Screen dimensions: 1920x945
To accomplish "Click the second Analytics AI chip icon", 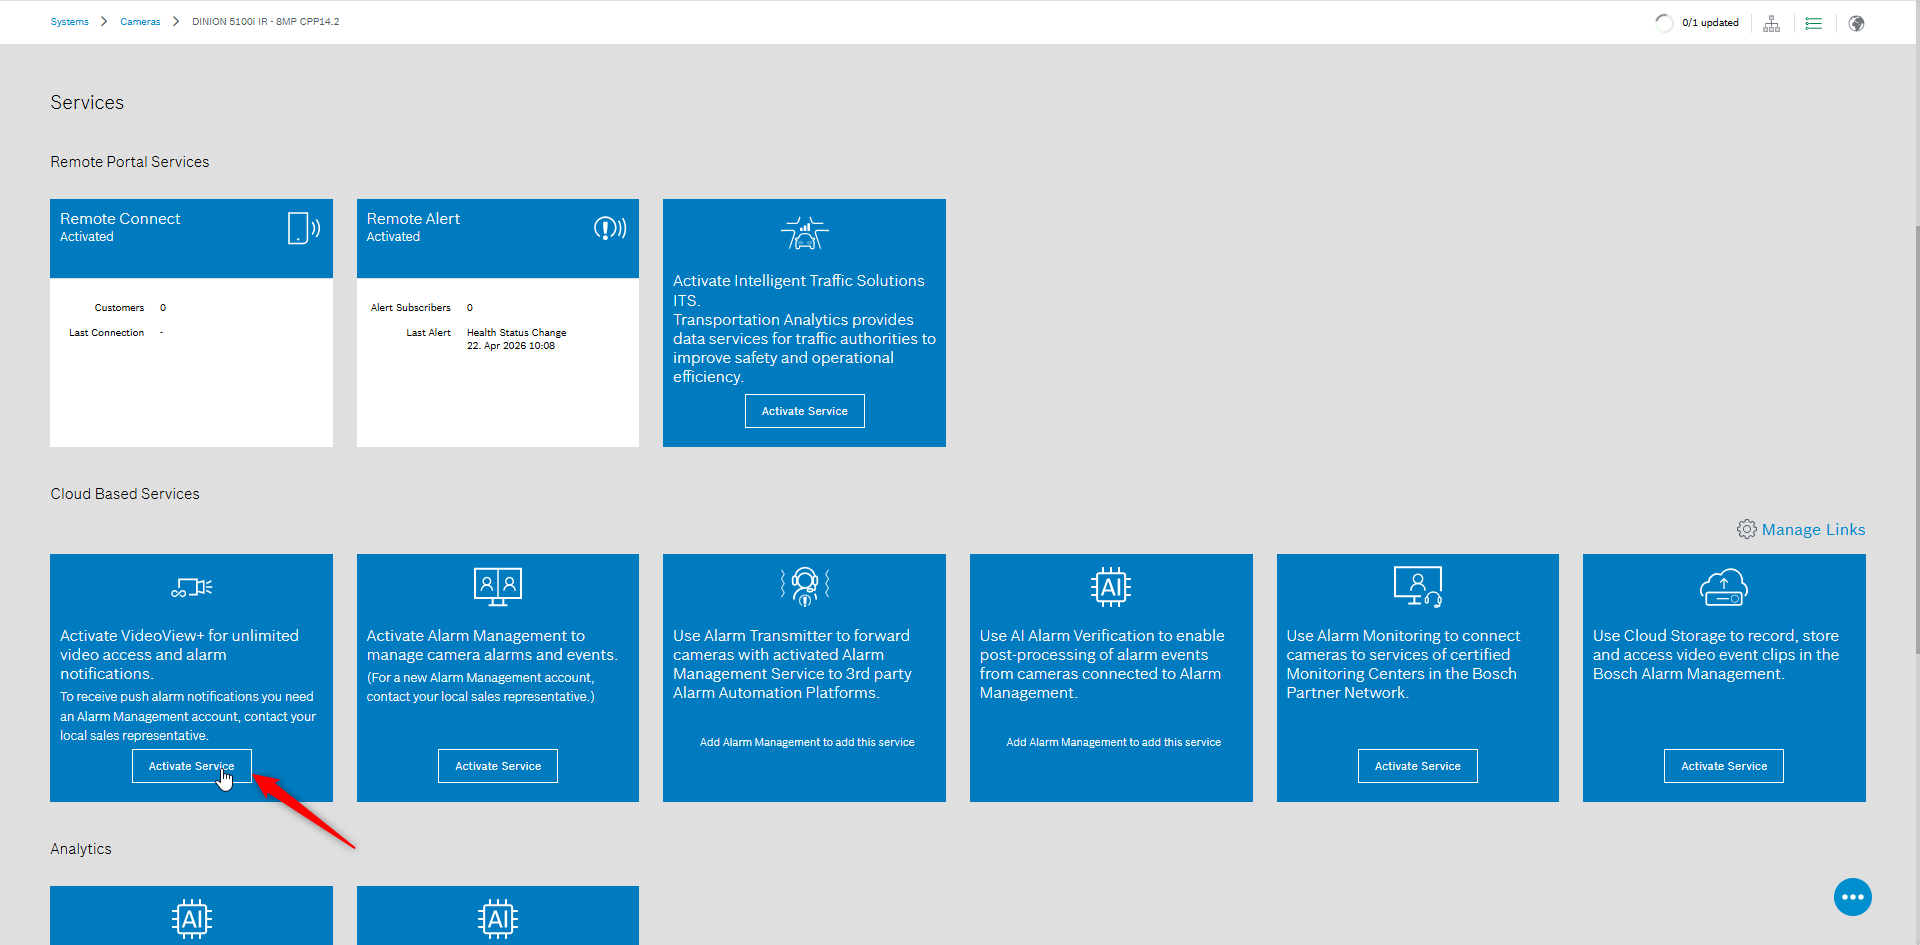I will tap(498, 919).
